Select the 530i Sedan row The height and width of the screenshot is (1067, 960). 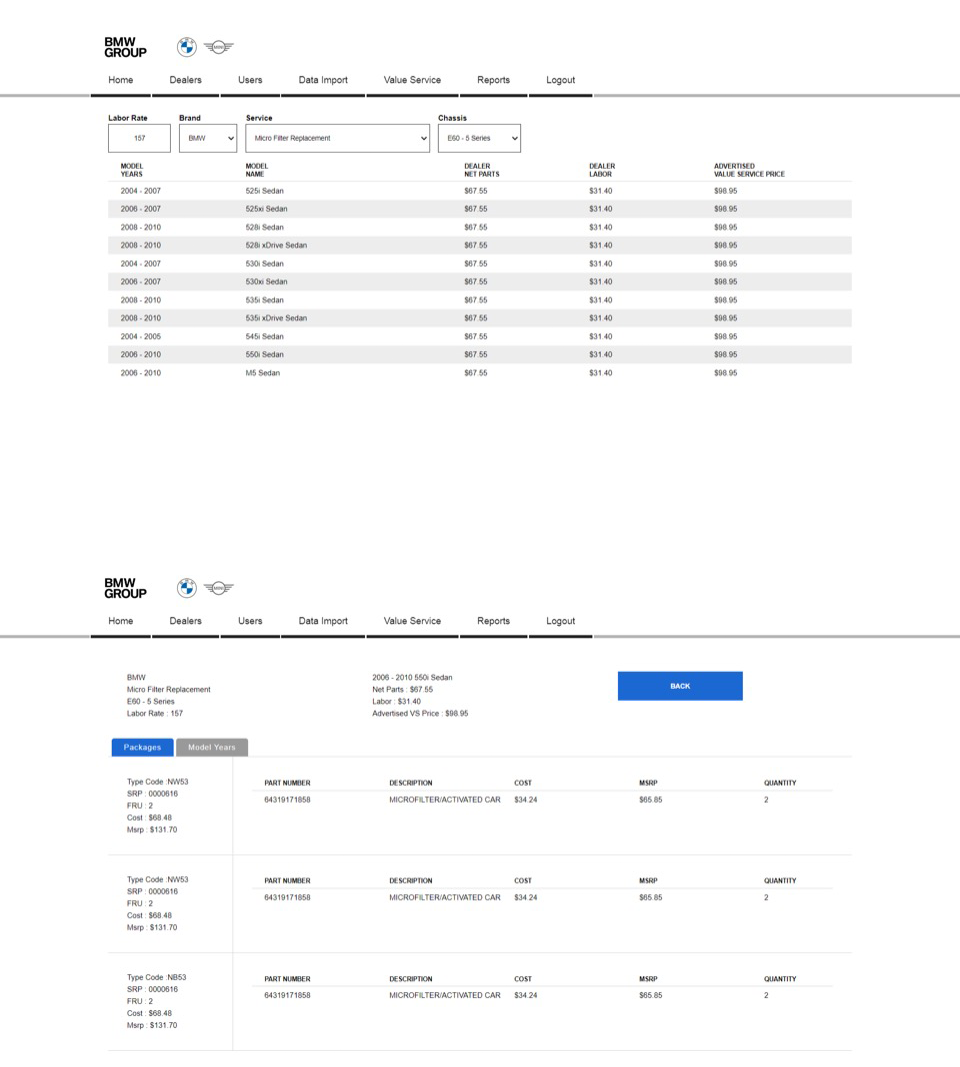tap(480, 263)
